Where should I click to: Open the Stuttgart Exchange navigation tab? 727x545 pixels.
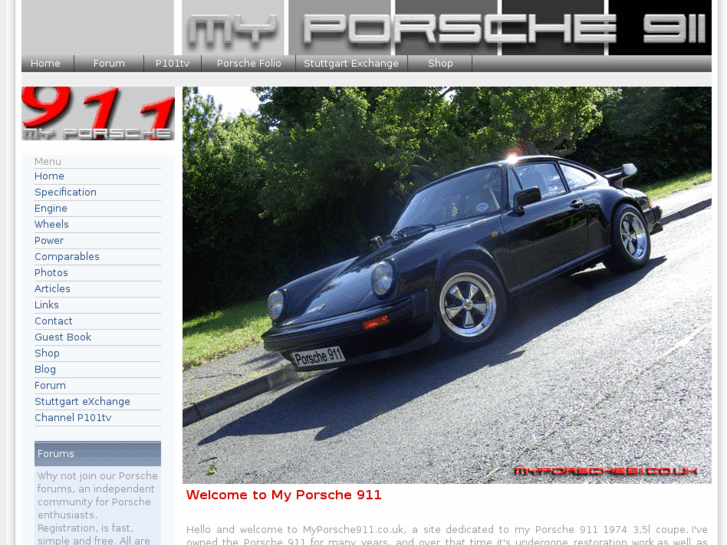(351, 64)
